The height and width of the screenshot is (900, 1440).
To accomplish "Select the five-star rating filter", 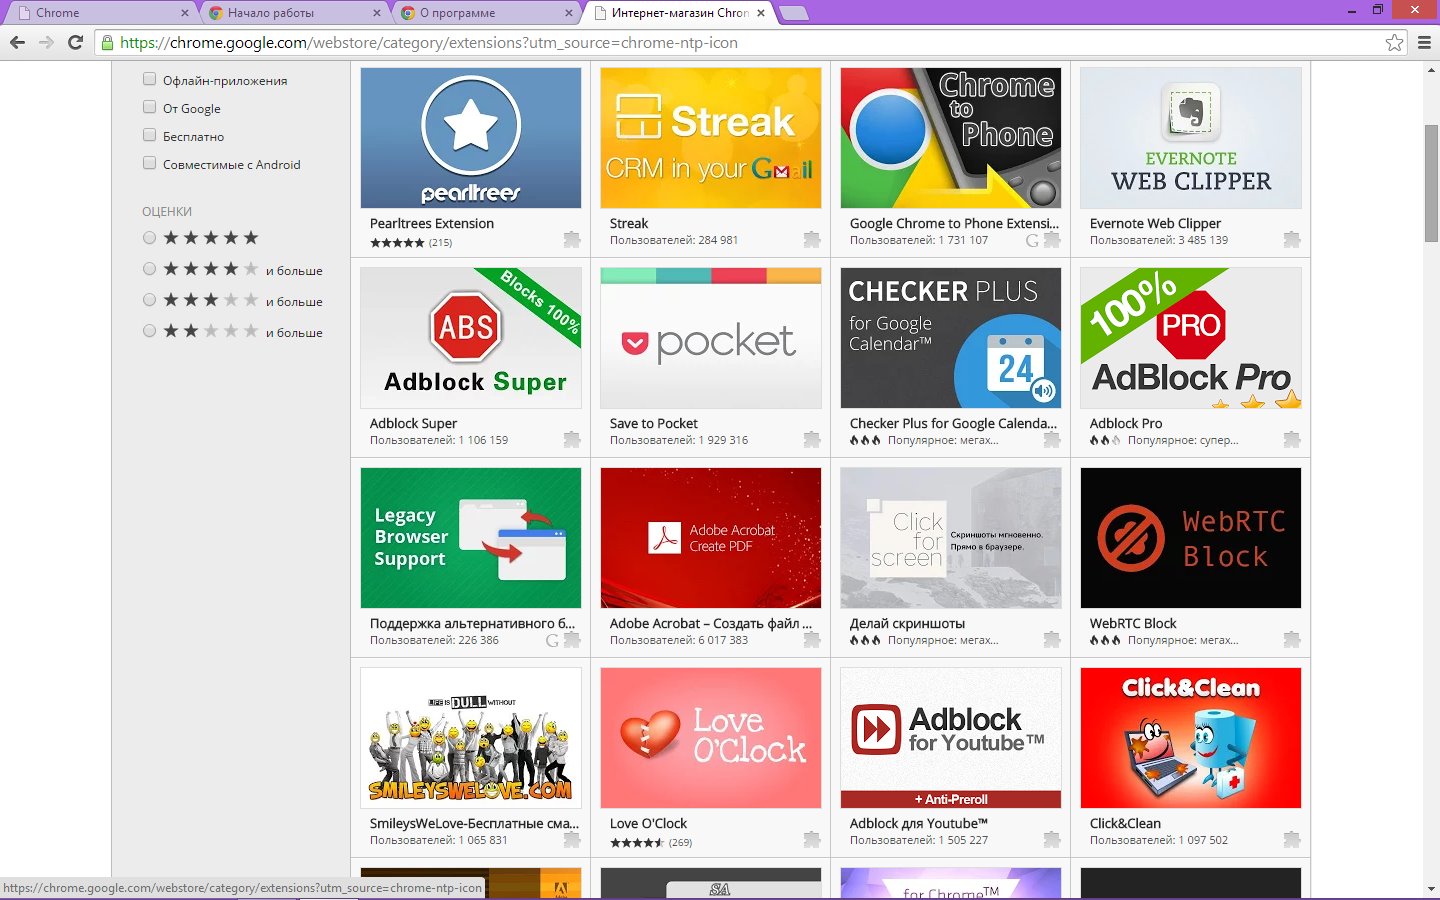I will click(x=149, y=238).
